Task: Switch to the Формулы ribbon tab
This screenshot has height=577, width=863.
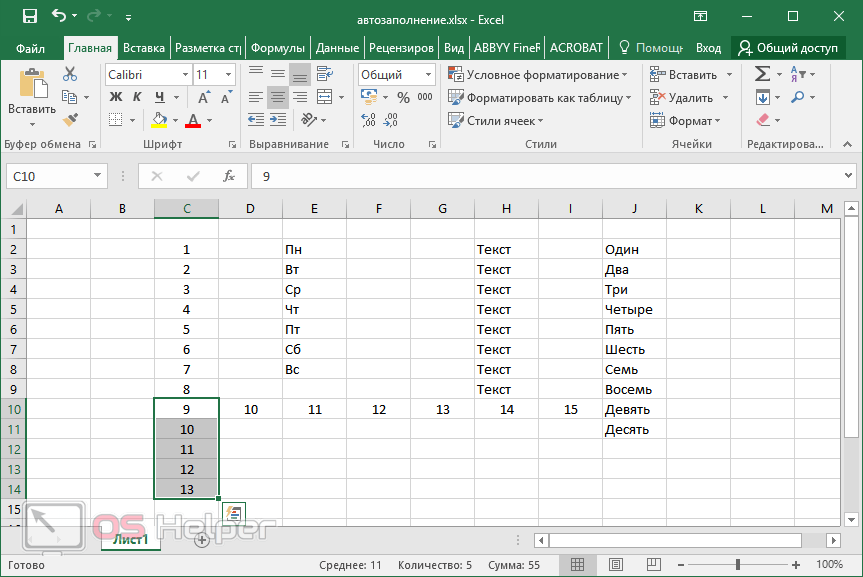Action: (x=277, y=48)
